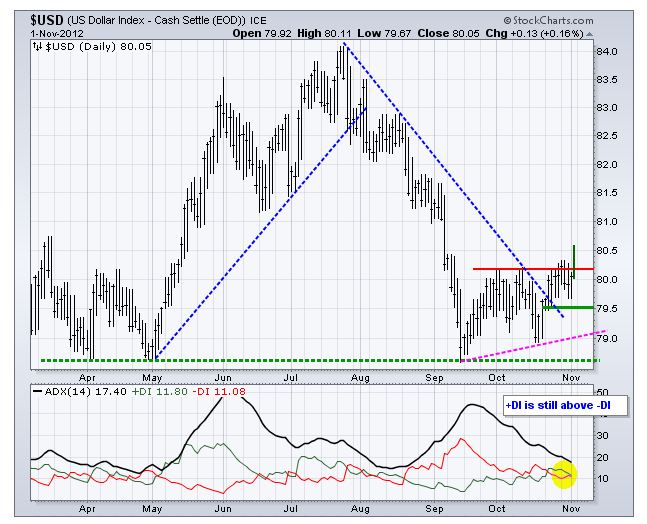647x524 pixels.
Task: Click the High 80.11 value
Action: pos(324,33)
